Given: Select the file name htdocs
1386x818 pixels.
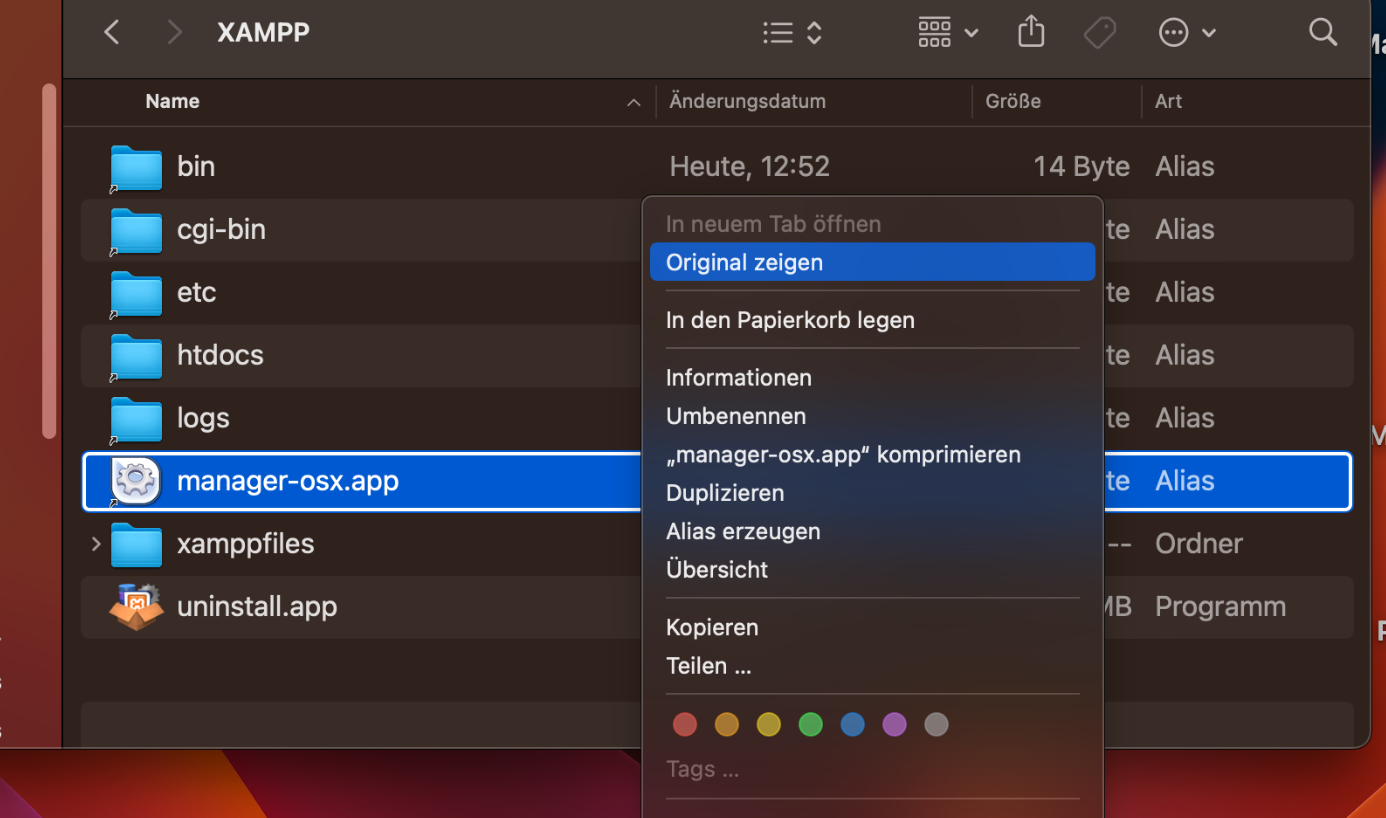Looking at the screenshot, I should click(220, 355).
